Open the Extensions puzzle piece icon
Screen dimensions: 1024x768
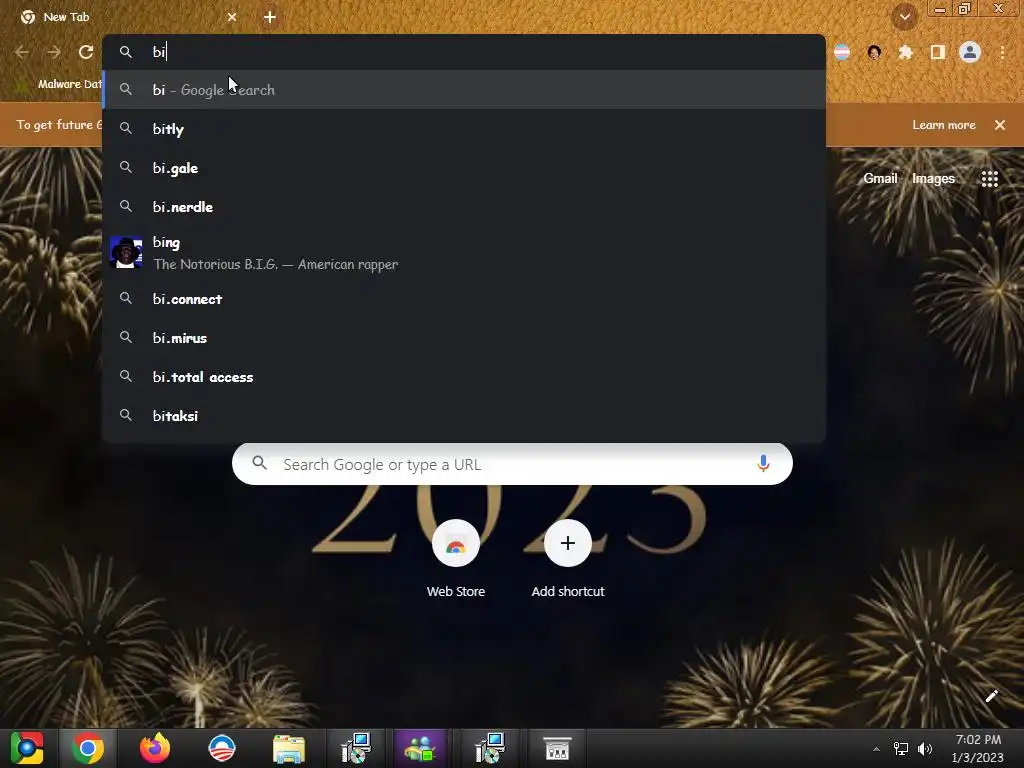pyautogui.click(x=905, y=52)
